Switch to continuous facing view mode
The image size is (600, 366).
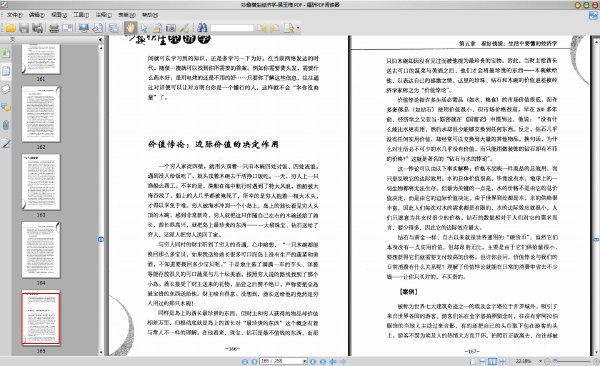click(x=502, y=361)
